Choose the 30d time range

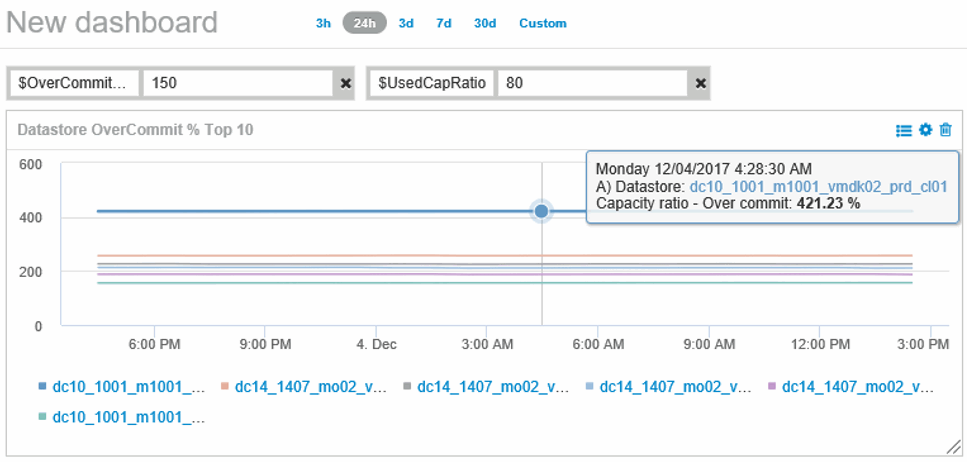485,23
